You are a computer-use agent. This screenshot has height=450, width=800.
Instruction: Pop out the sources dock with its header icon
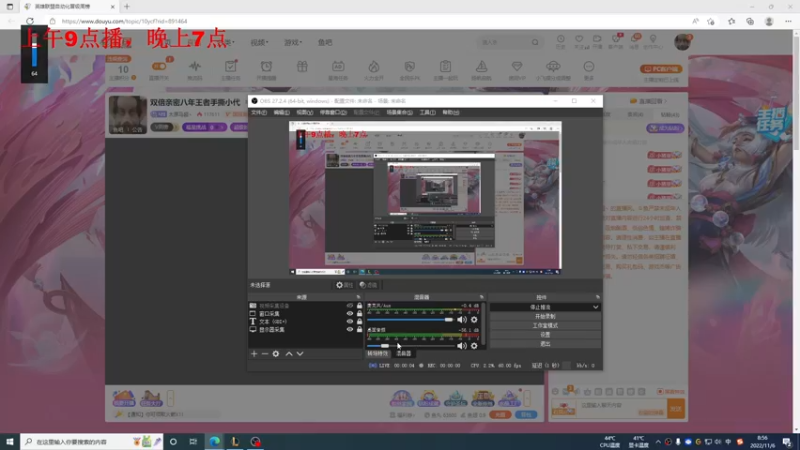coord(358,297)
